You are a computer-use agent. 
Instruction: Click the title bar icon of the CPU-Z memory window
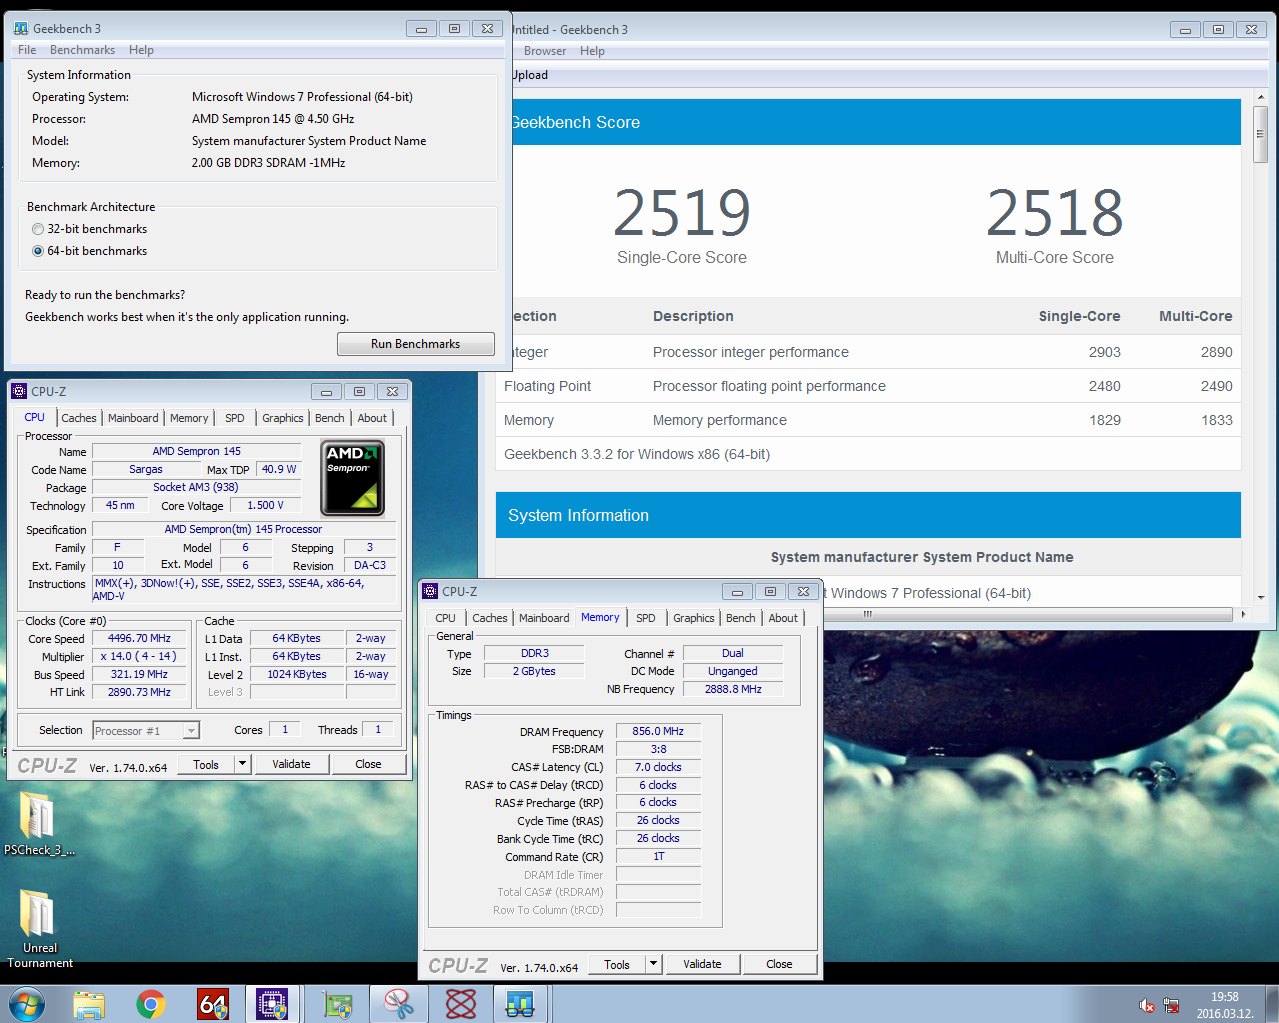tap(430, 591)
